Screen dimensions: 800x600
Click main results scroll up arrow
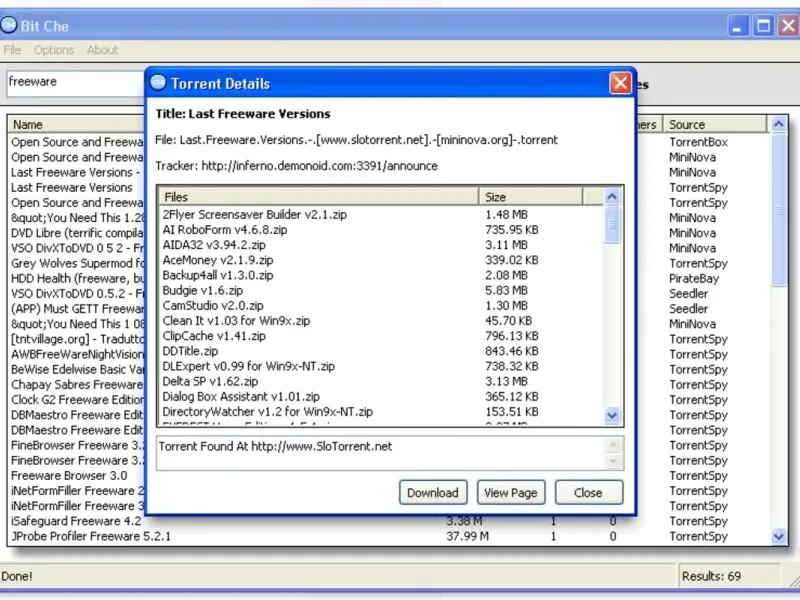tap(778, 124)
